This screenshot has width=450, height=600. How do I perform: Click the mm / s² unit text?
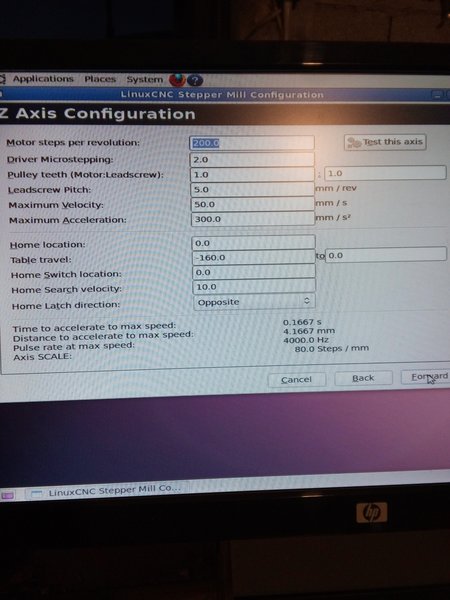tap(333, 218)
